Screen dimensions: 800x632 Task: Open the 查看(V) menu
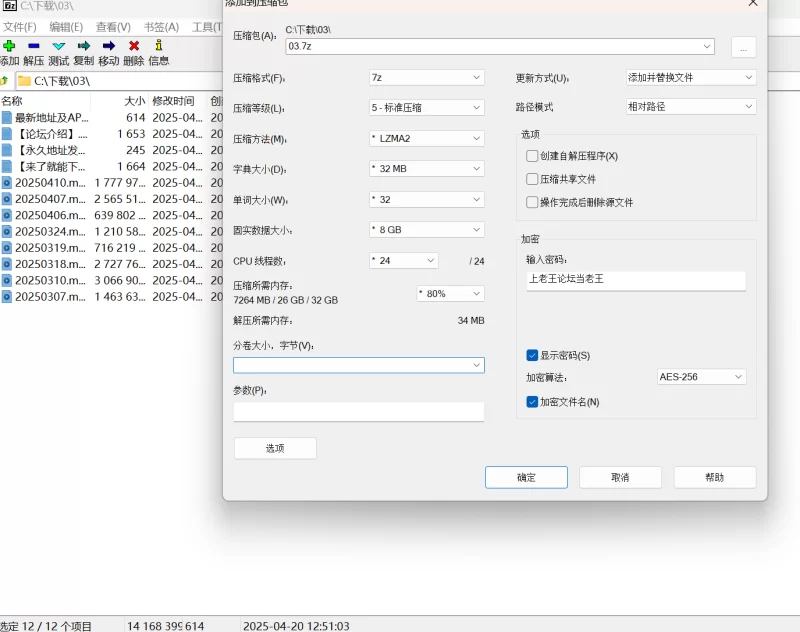coord(113,27)
